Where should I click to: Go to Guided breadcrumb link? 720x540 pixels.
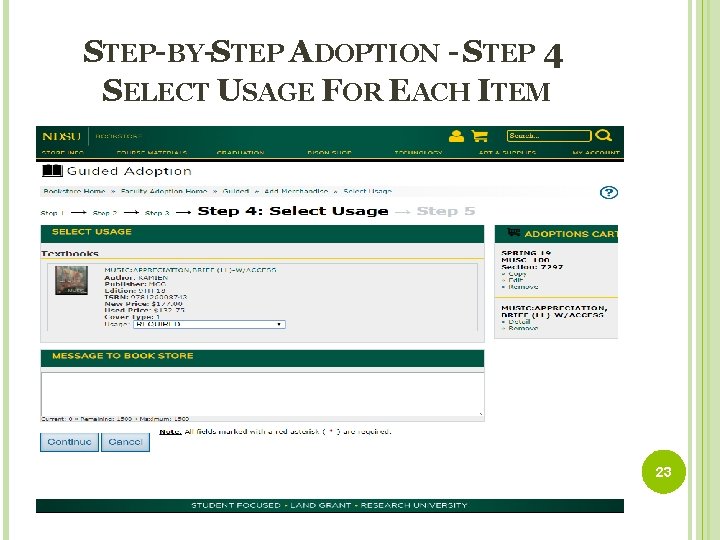point(236,191)
